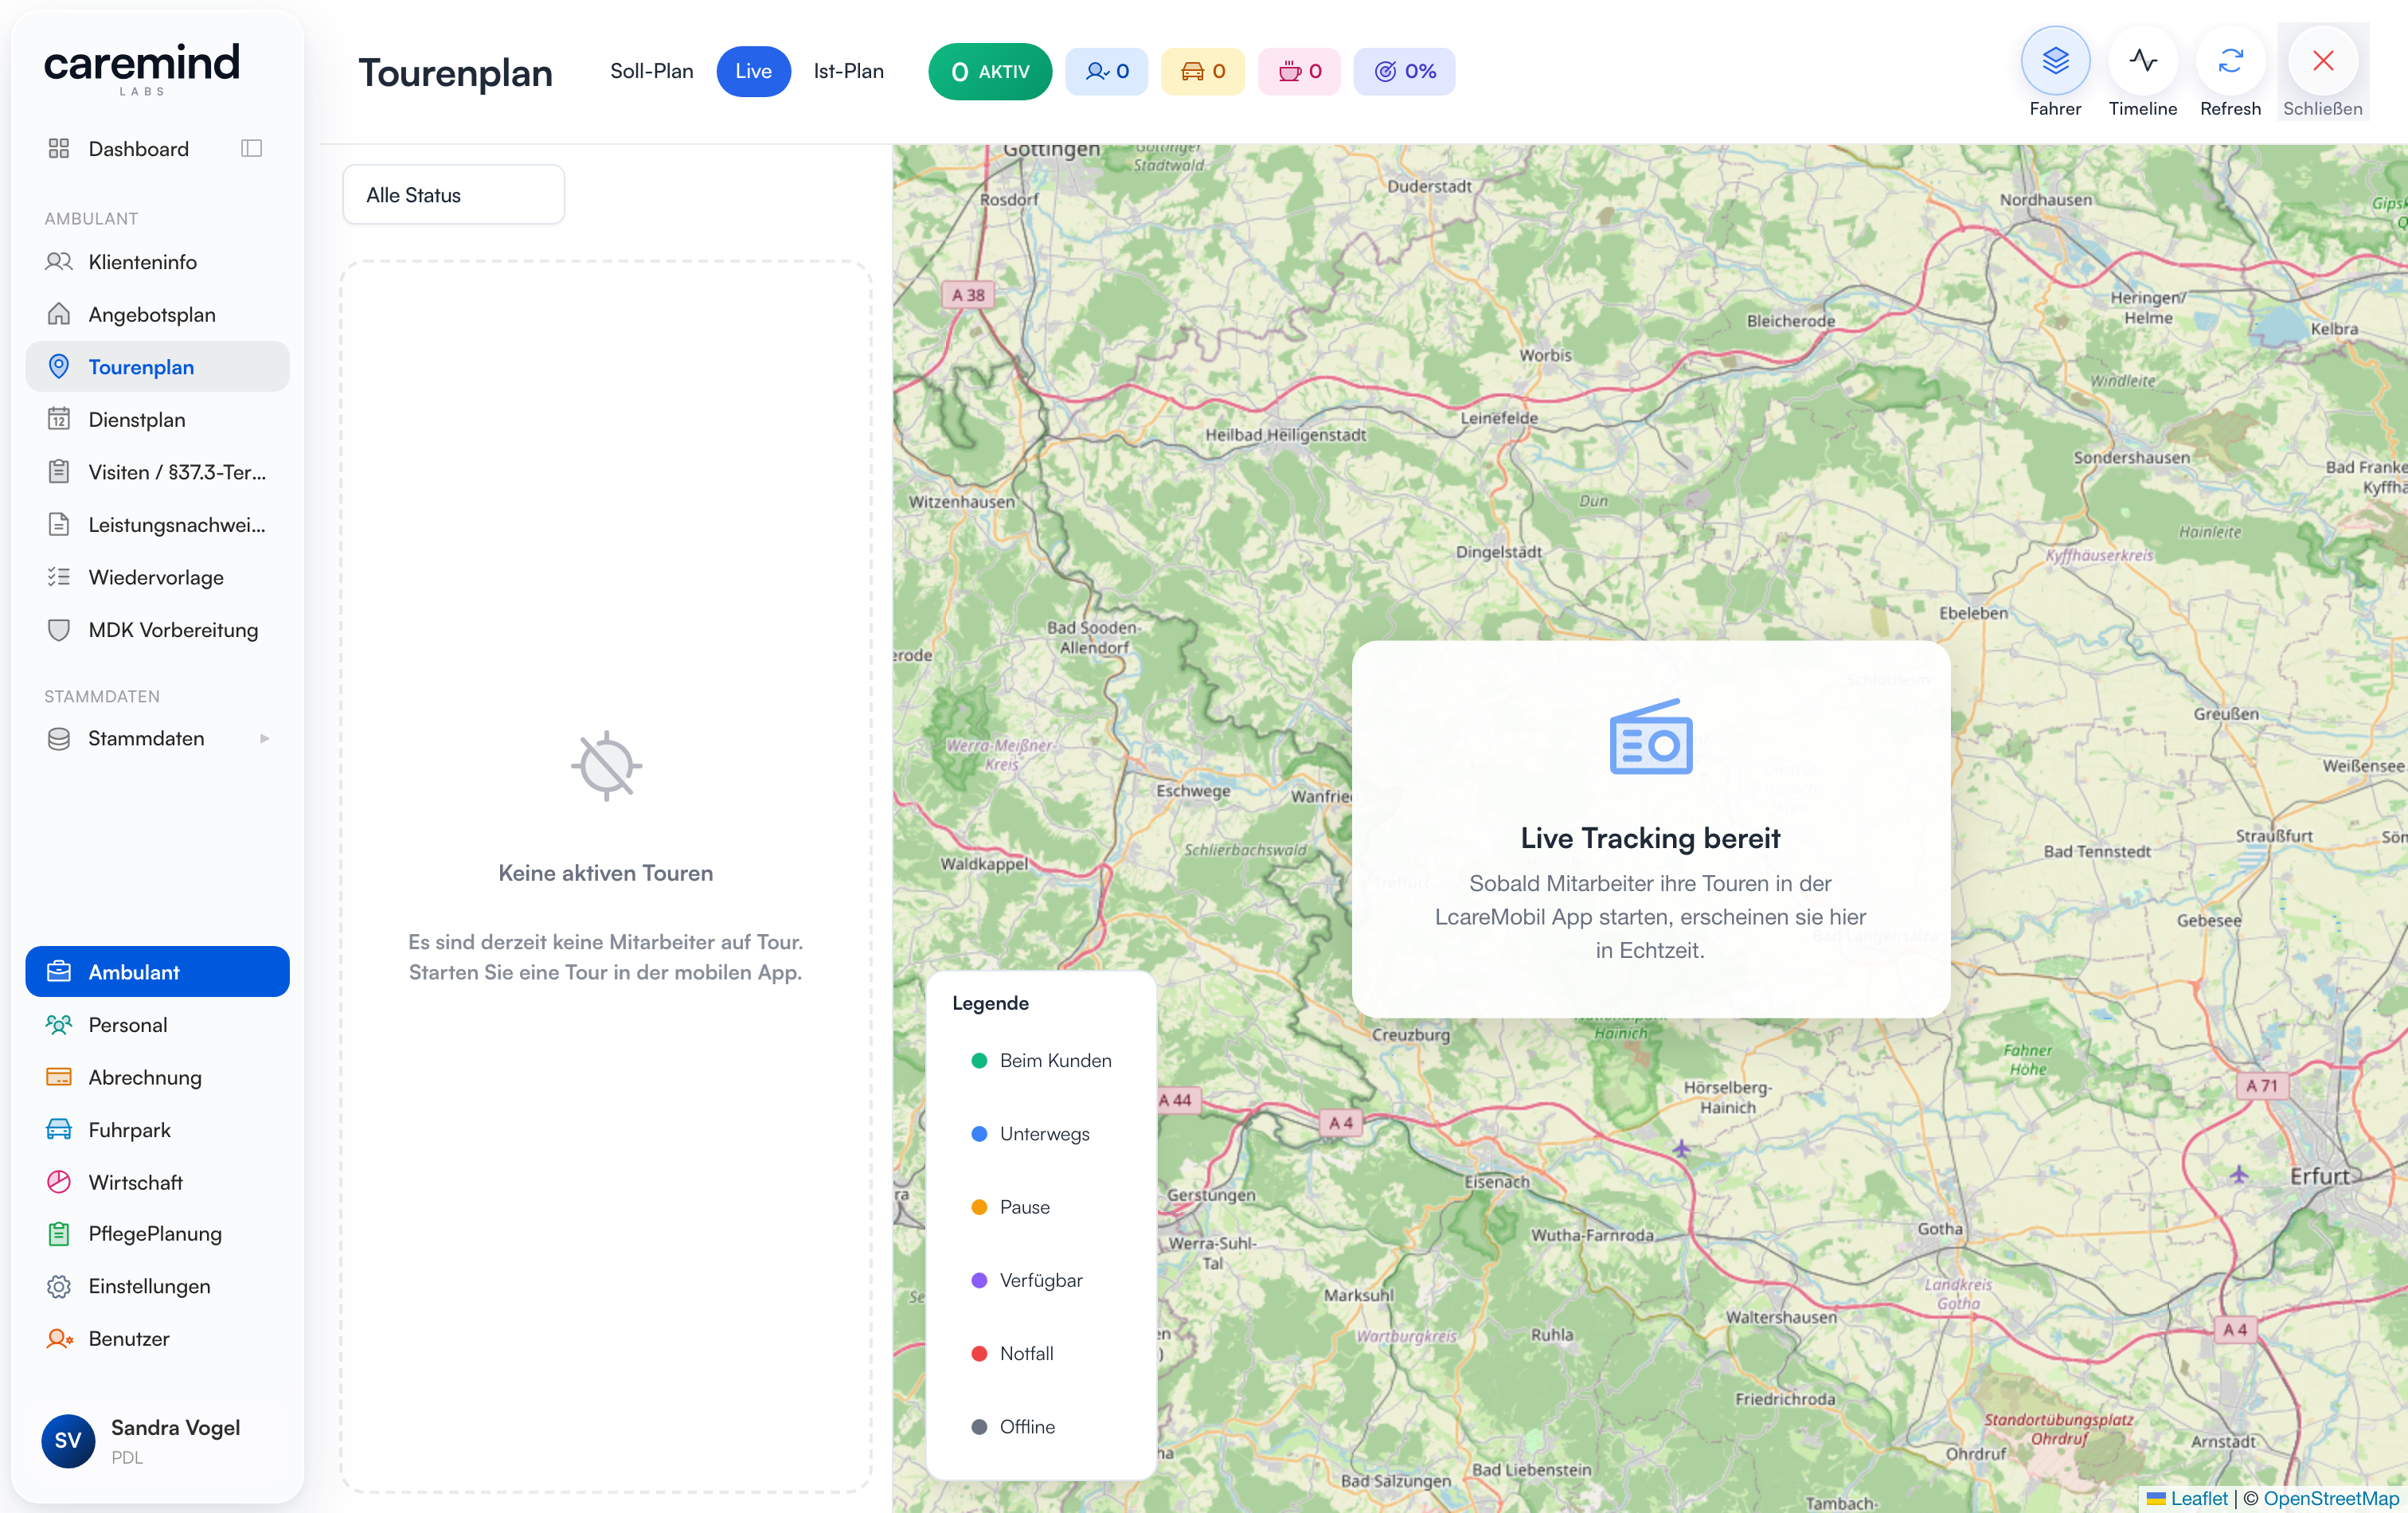The image size is (2408, 1513).
Task: Open the Fahrer layers icon
Action: coord(2055,61)
